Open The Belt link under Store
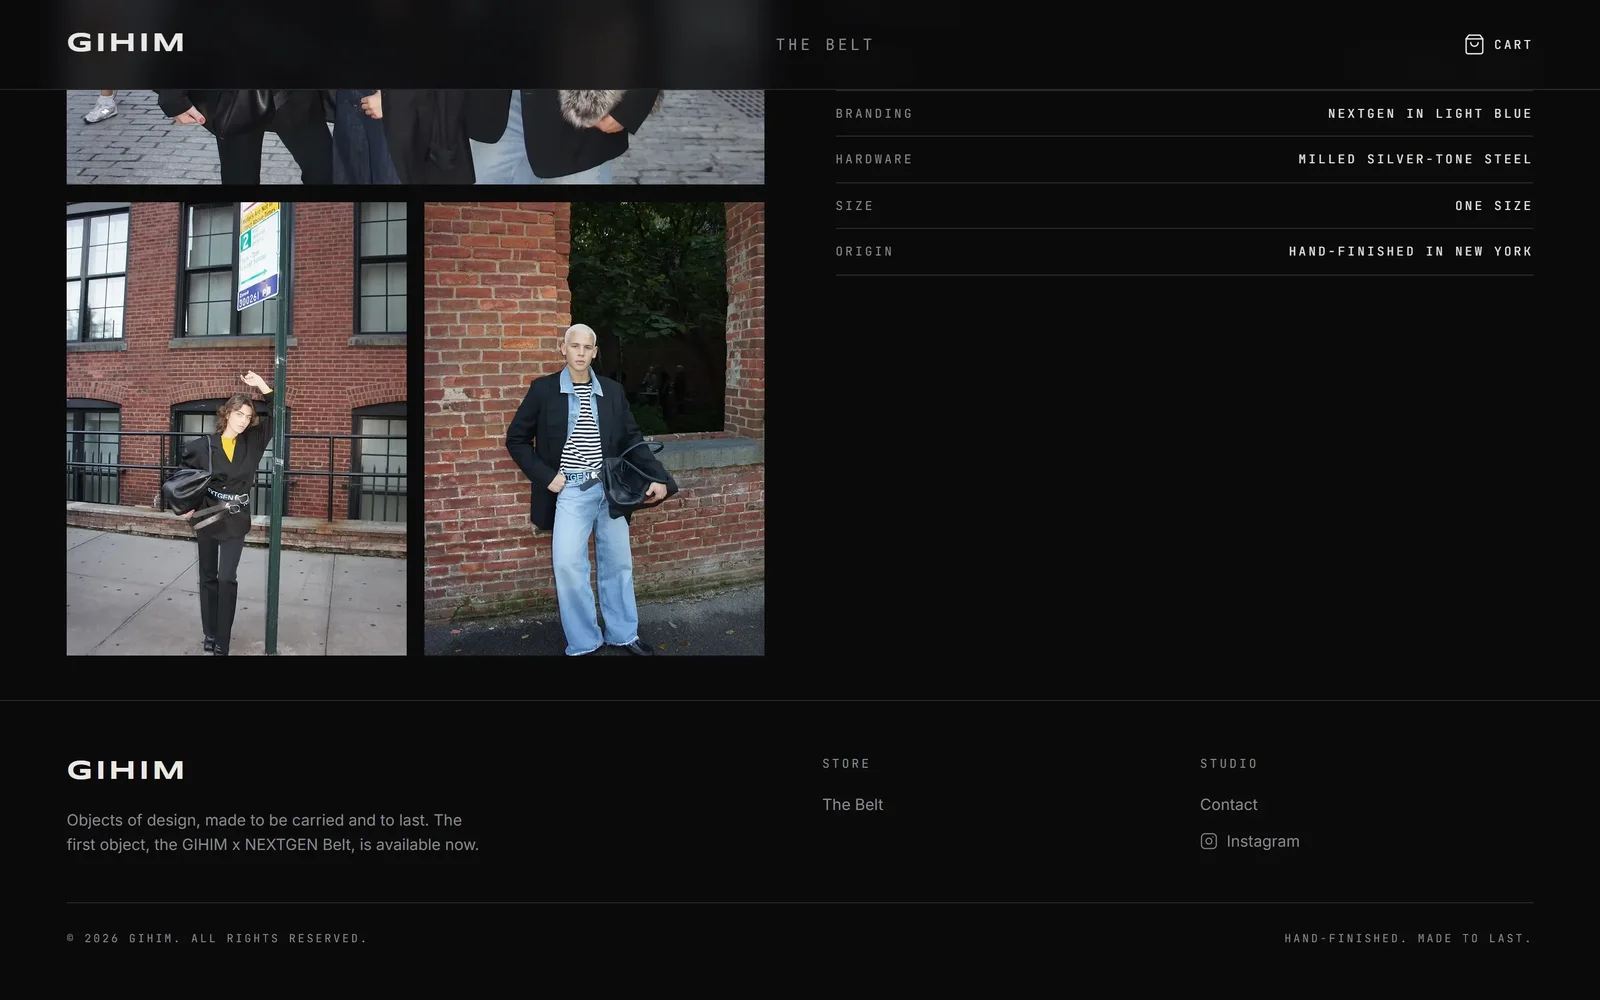 [852, 804]
